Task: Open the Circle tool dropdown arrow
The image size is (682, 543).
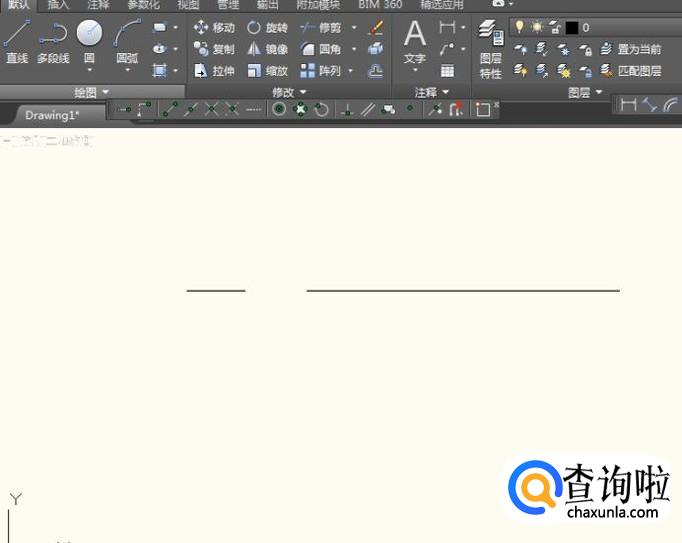Action: (90, 70)
